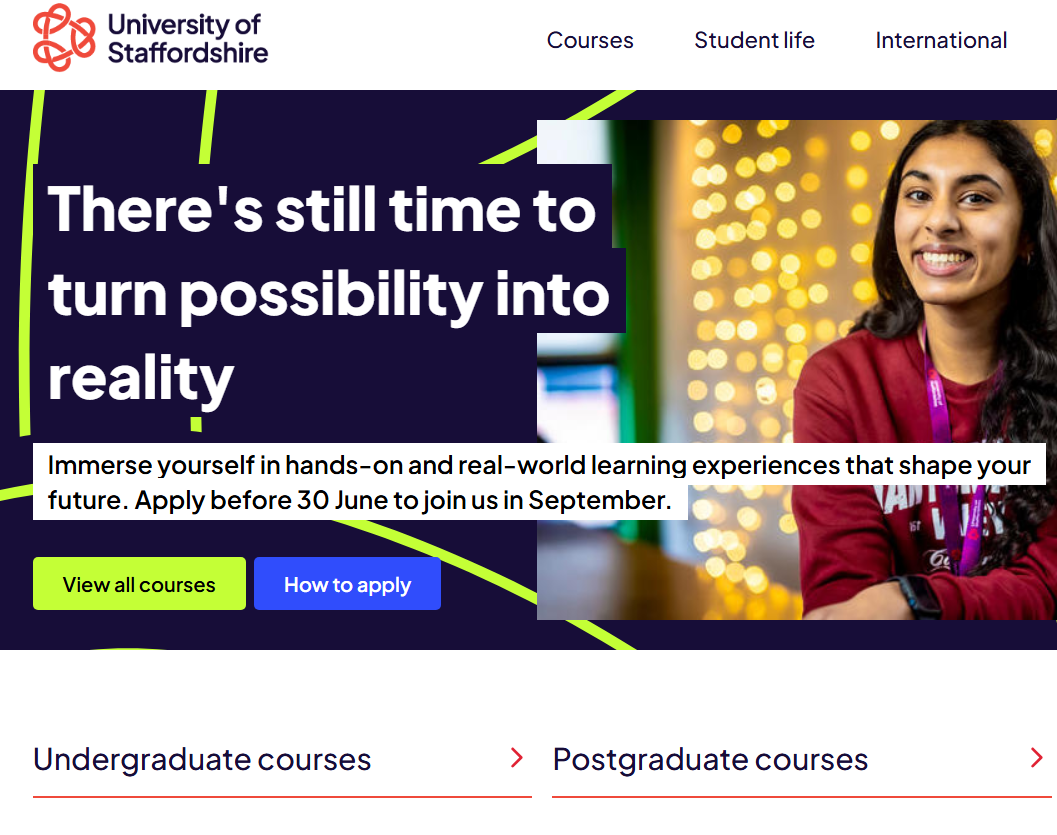Click the "Immerse yourself in hands-on" text line
The image size is (1057, 835).
point(538,465)
